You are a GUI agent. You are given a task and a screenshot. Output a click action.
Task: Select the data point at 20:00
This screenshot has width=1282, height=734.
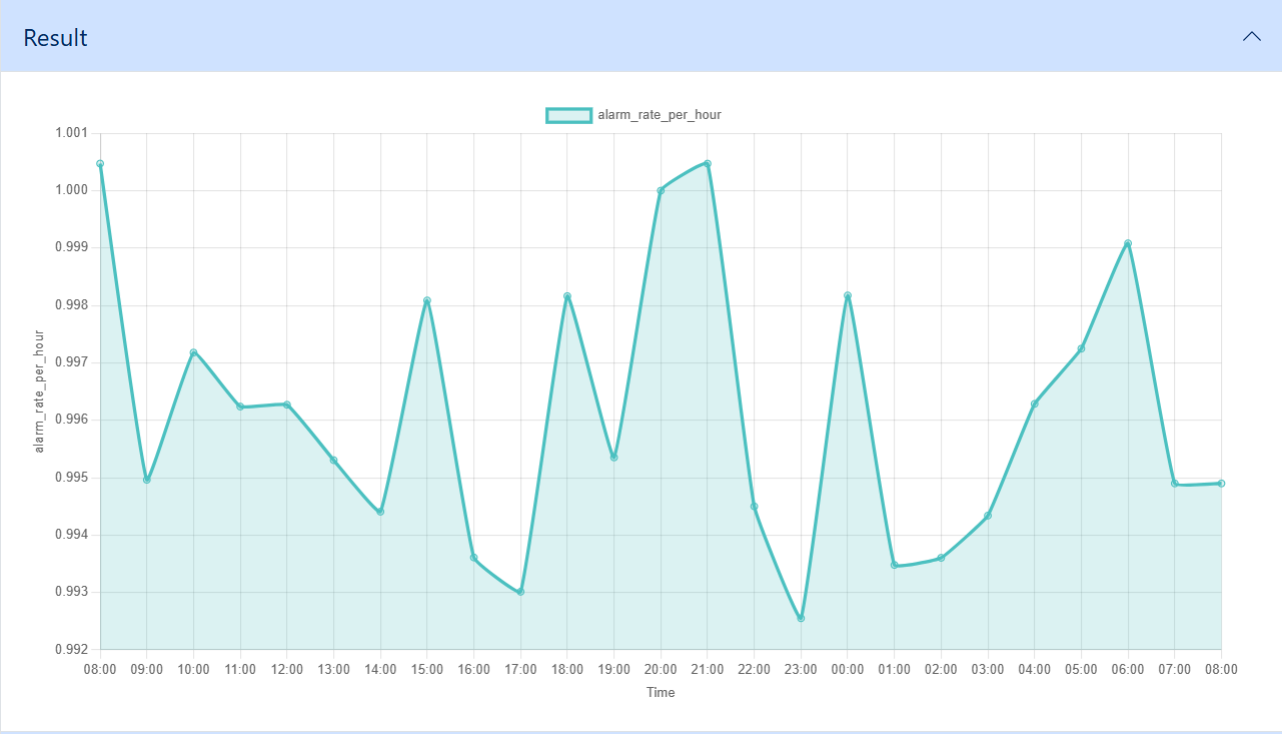(661, 190)
